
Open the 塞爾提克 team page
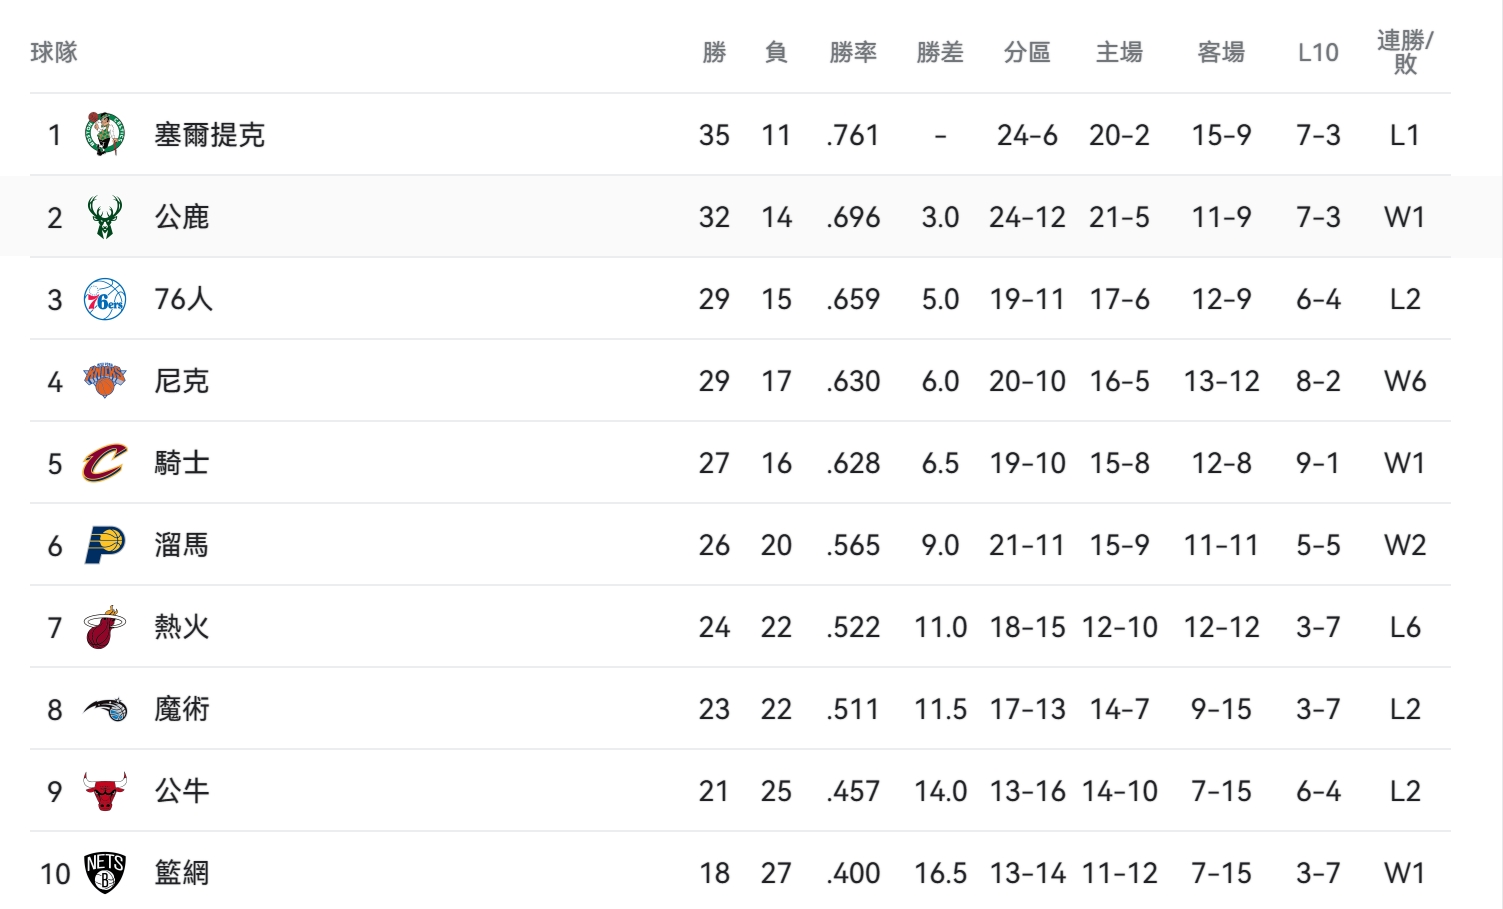209,135
